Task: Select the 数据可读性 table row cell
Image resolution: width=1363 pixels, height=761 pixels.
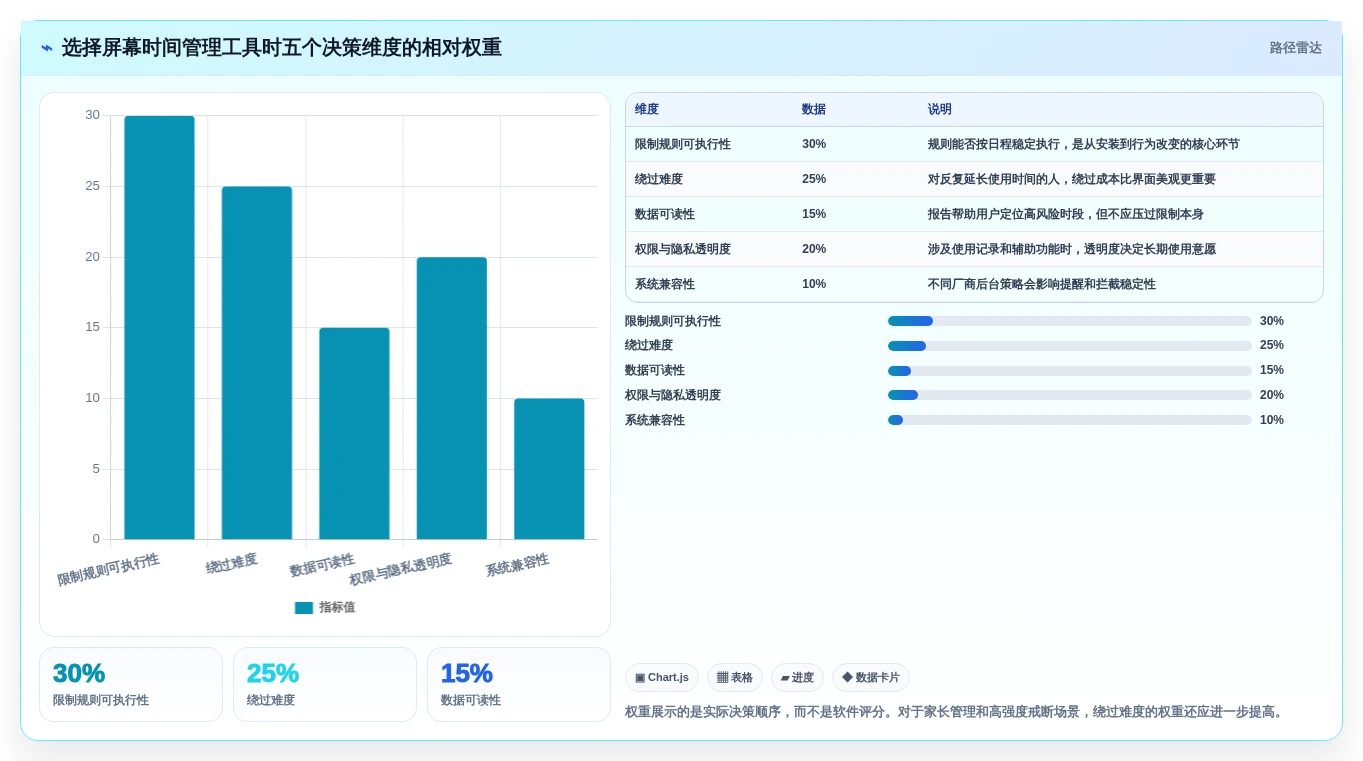Action: click(665, 215)
